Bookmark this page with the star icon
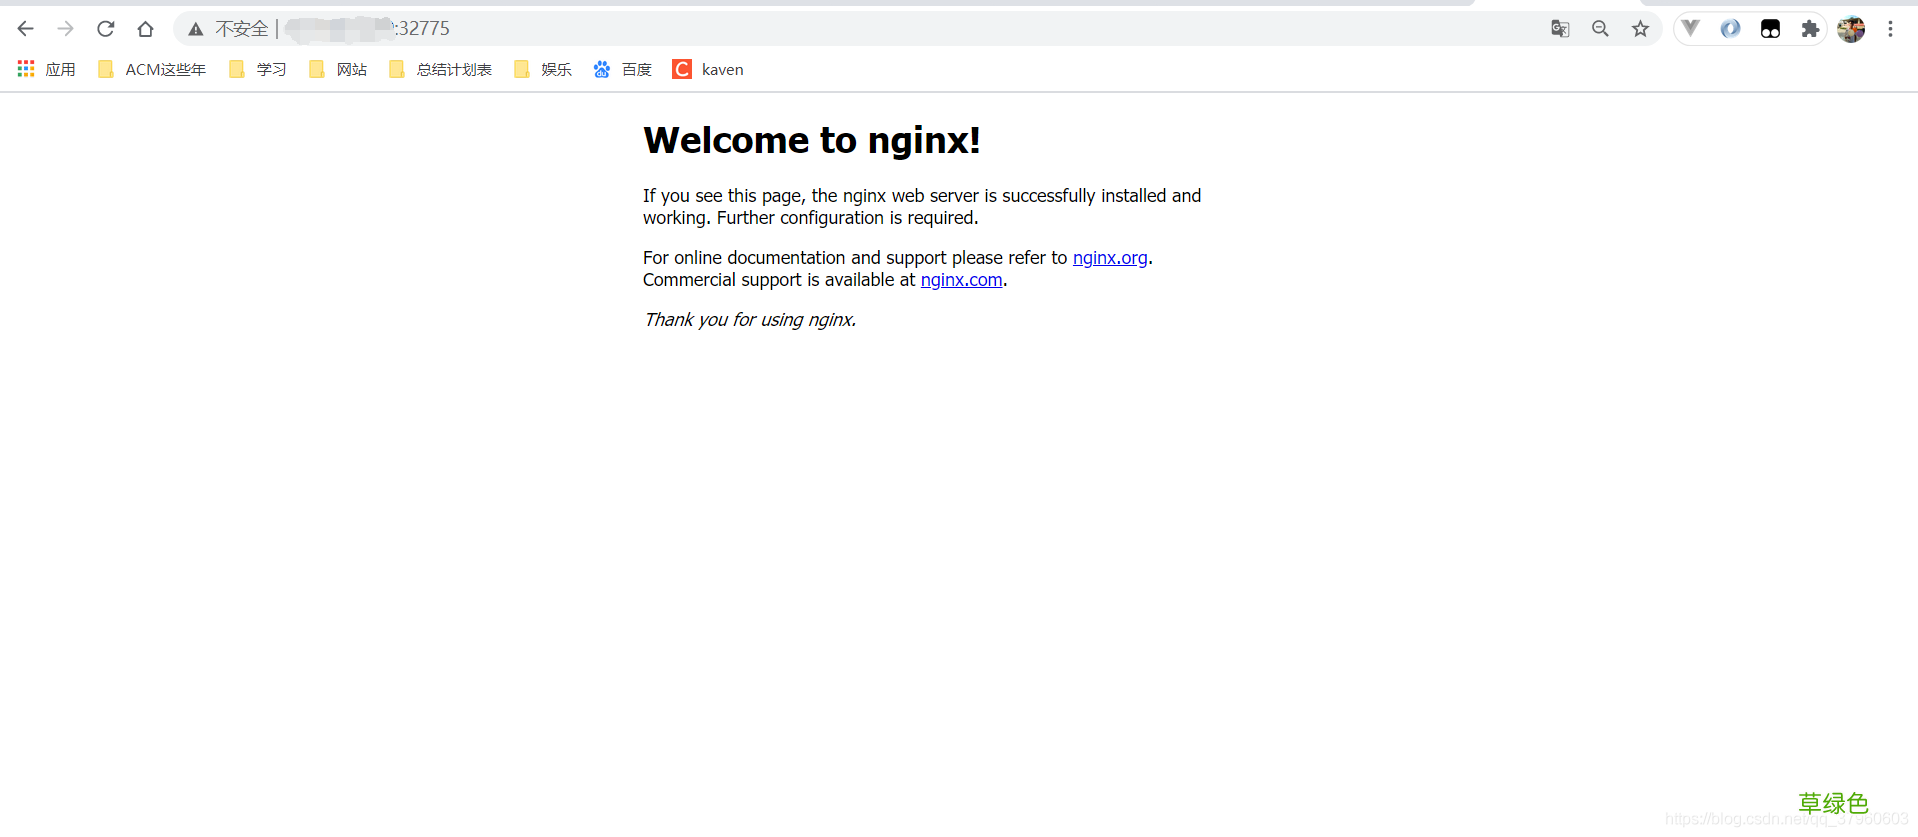This screenshot has width=1918, height=837. click(1640, 29)
